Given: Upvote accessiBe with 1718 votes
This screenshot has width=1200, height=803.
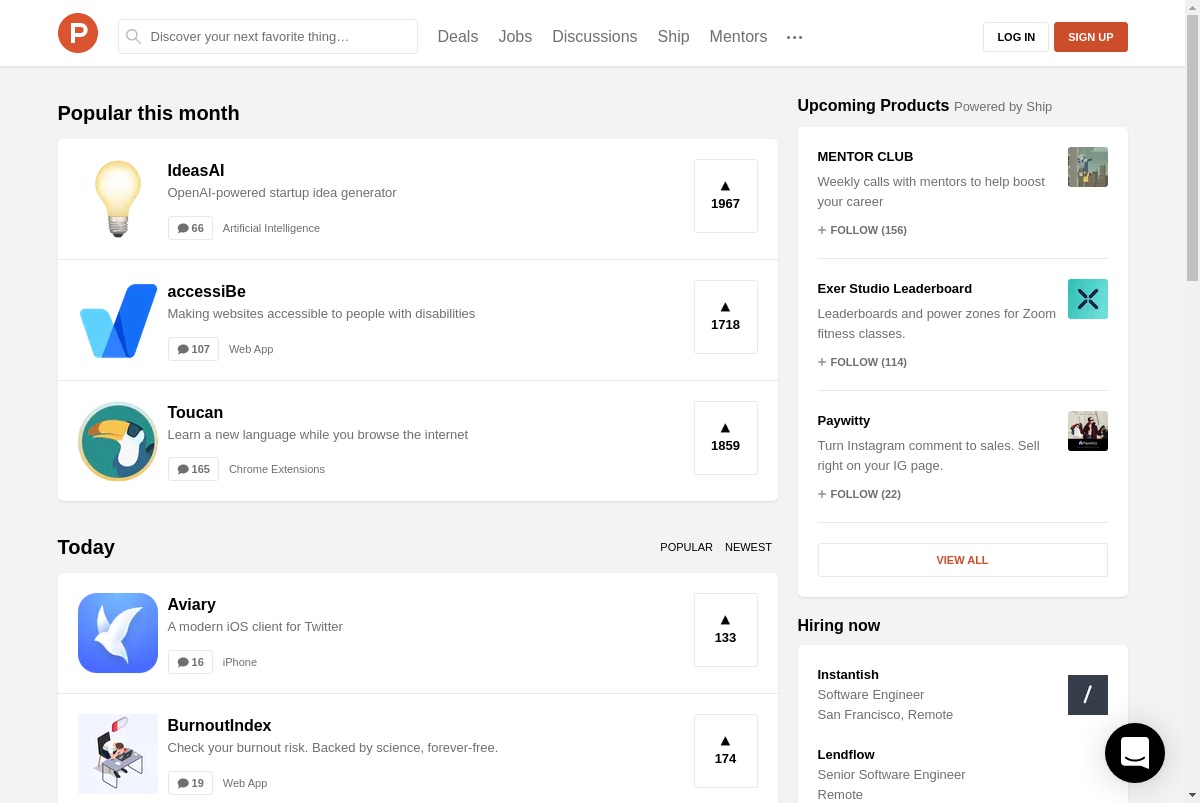Looking at the screenshot, I should [x=726, y=317].
